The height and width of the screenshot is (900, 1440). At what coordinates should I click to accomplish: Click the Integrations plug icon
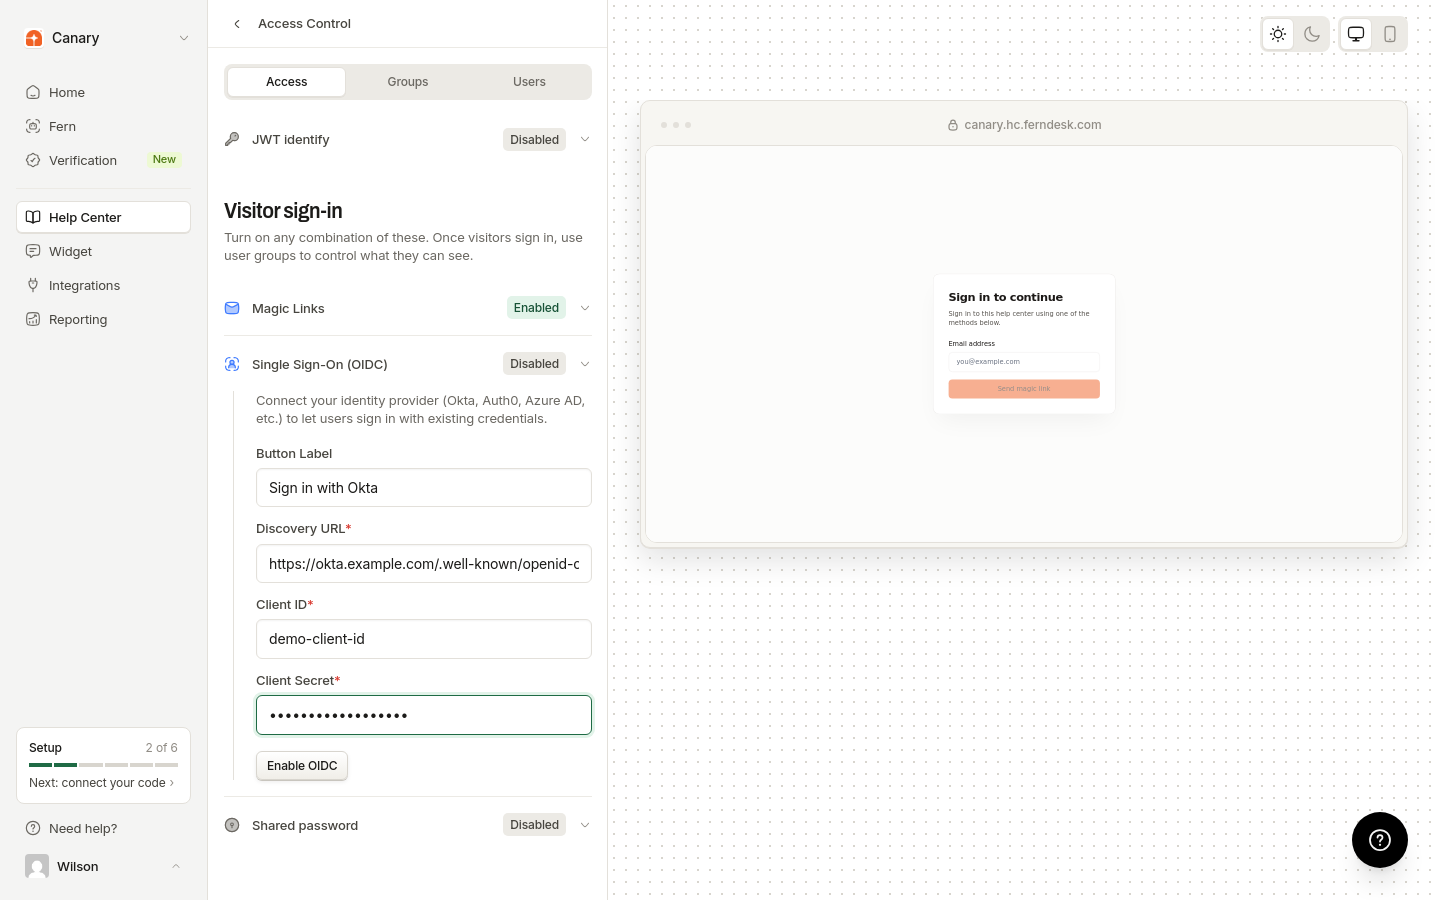click(x=33, y=285)
